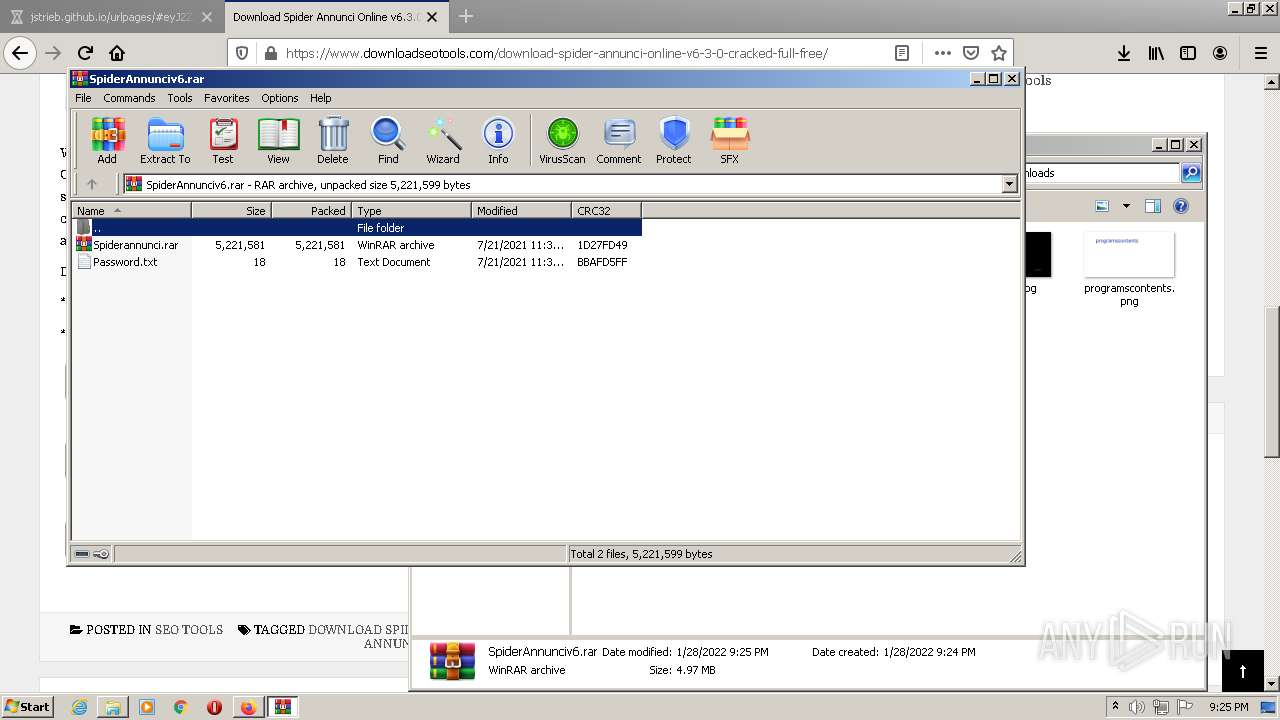Click the CRC32 value 1D27FD49
The width and height of the screenshot is (1280, 720).
coord(602,245)
